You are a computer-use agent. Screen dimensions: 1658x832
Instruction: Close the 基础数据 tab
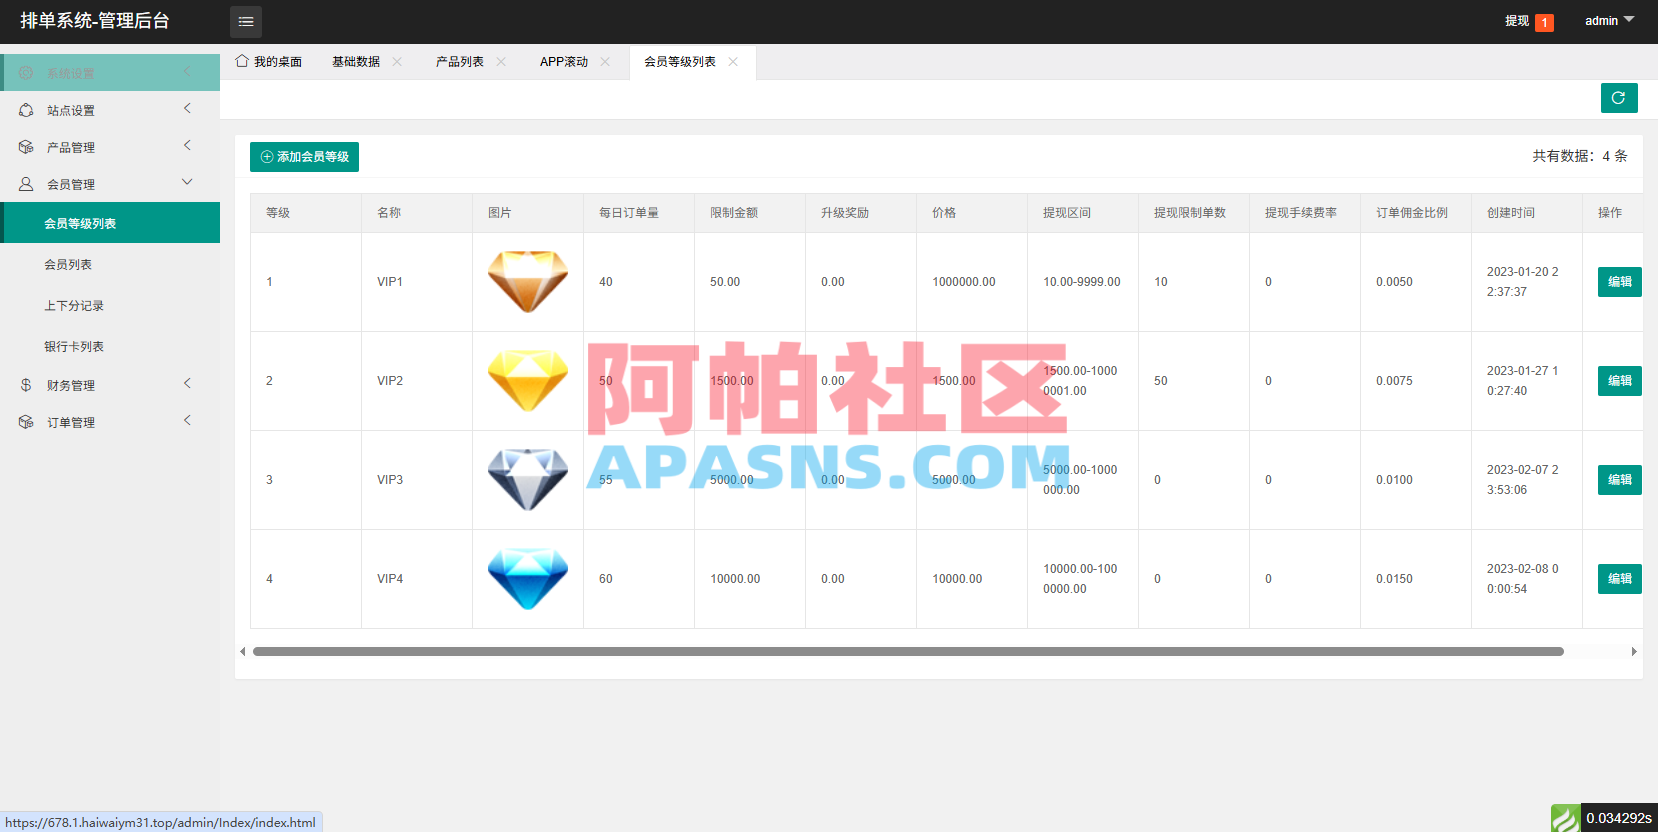(x=397, y=62)
